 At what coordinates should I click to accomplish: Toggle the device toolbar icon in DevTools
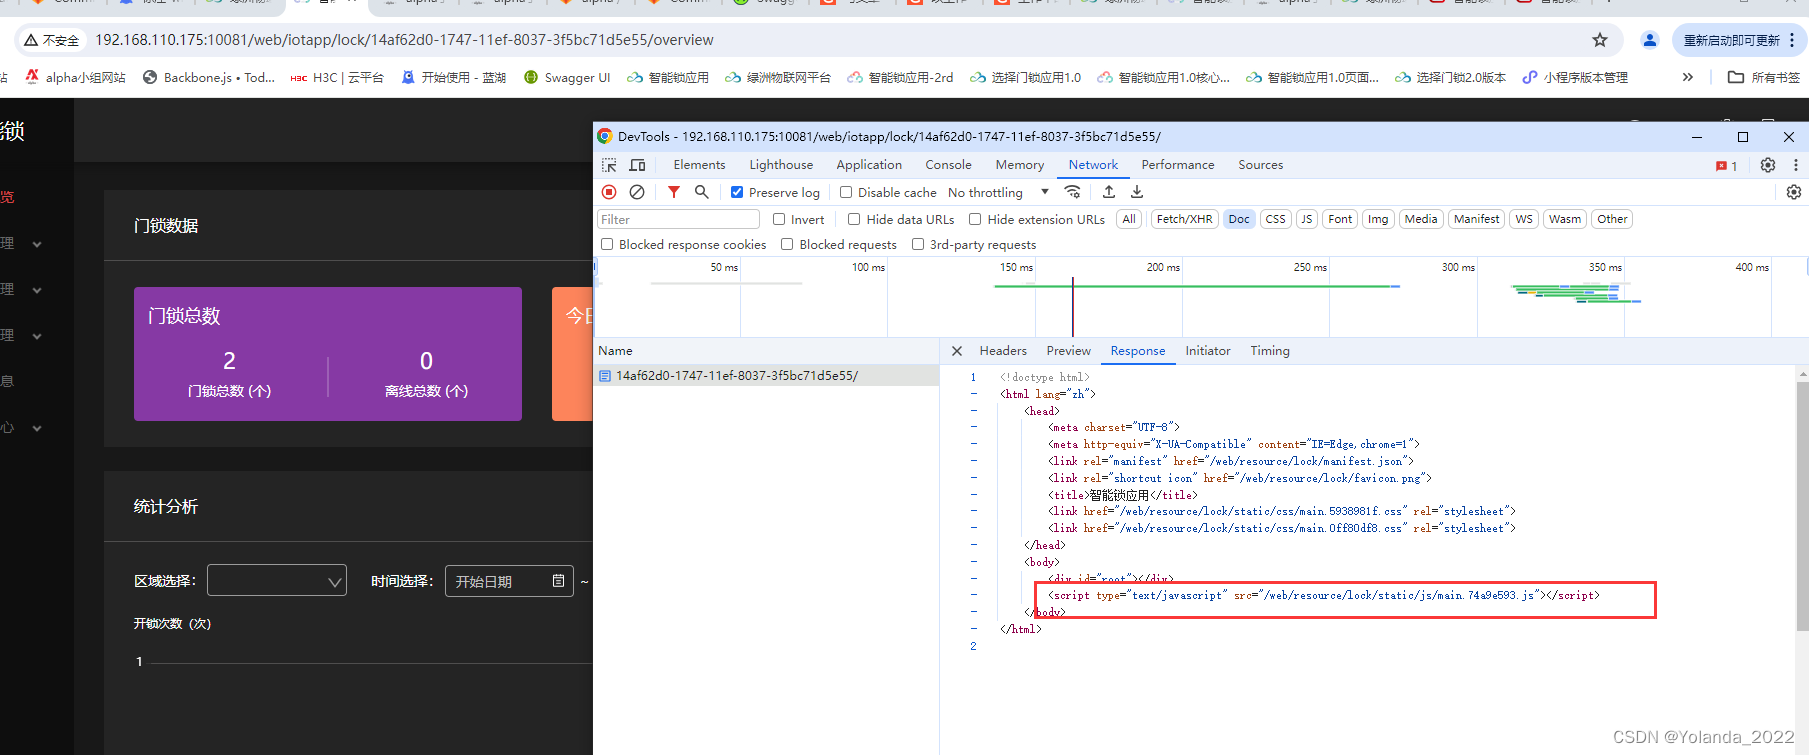[638, 165]
